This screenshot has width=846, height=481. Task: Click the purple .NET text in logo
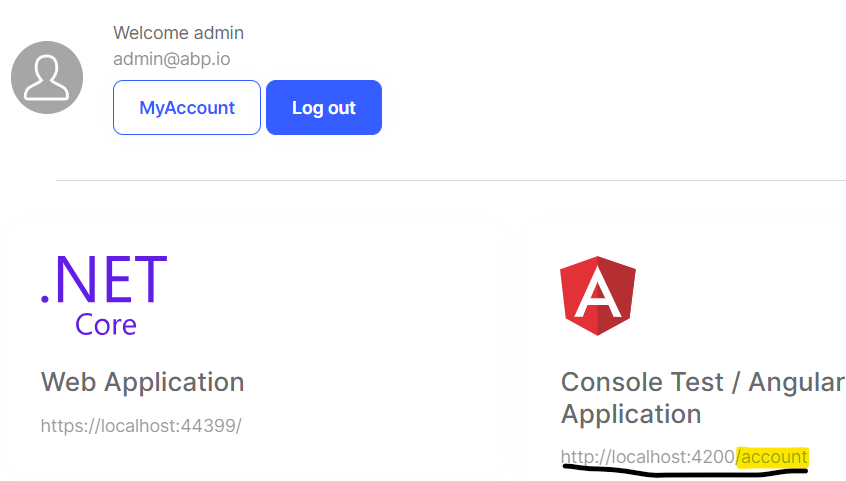click(104, 280)
